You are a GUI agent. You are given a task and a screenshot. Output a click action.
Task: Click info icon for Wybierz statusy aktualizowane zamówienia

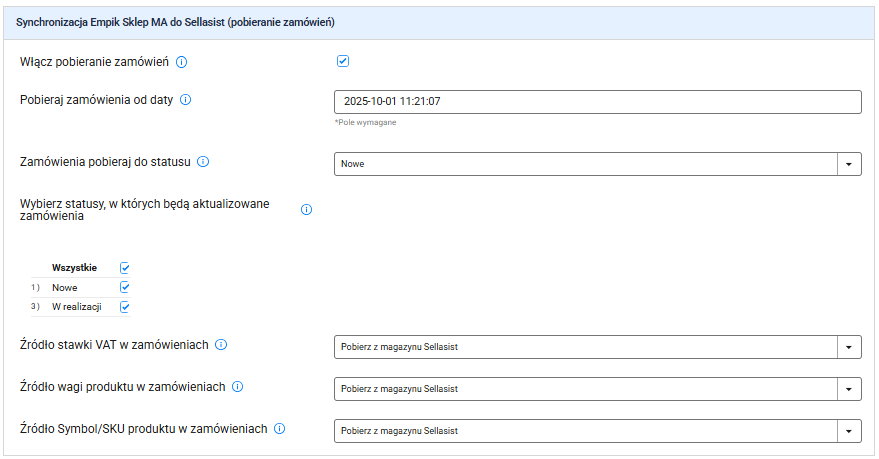click(x=306, y=210)
